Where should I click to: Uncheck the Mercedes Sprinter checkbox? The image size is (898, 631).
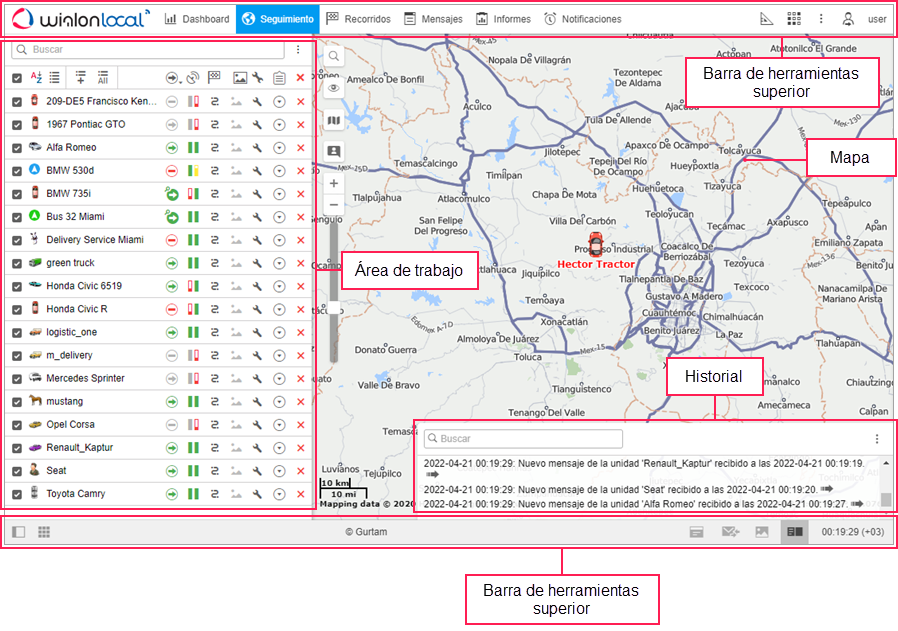click(16, 379)
